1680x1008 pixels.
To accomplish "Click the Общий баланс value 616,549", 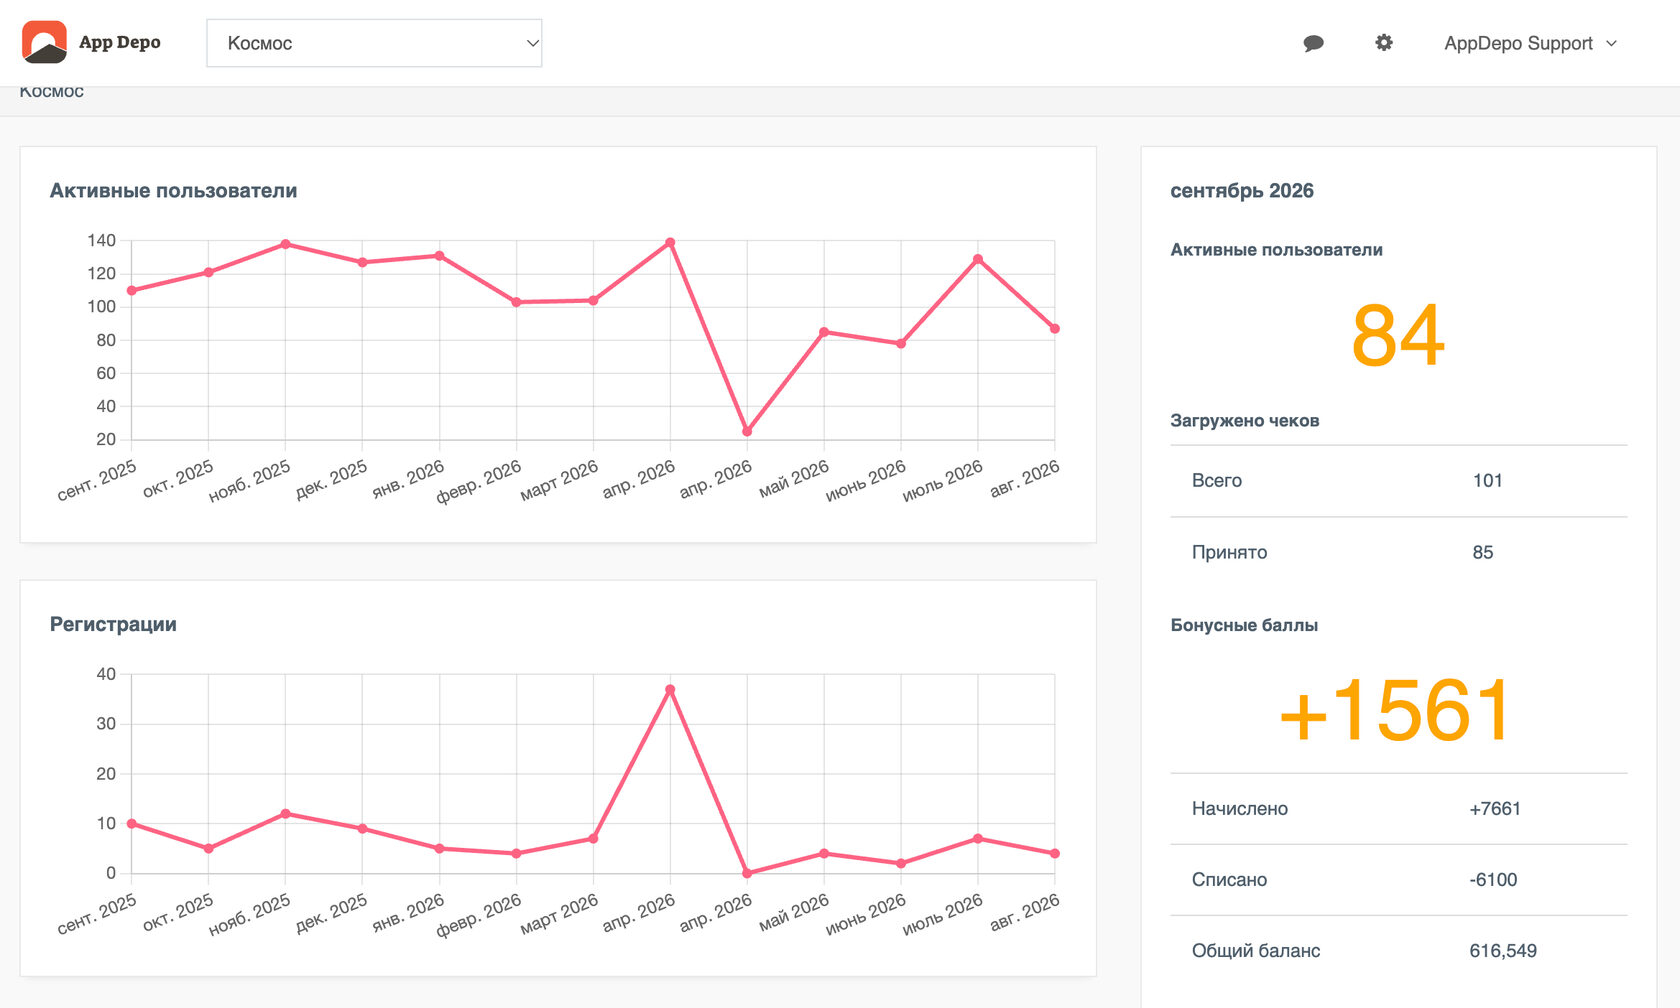I will (1503, 950).
